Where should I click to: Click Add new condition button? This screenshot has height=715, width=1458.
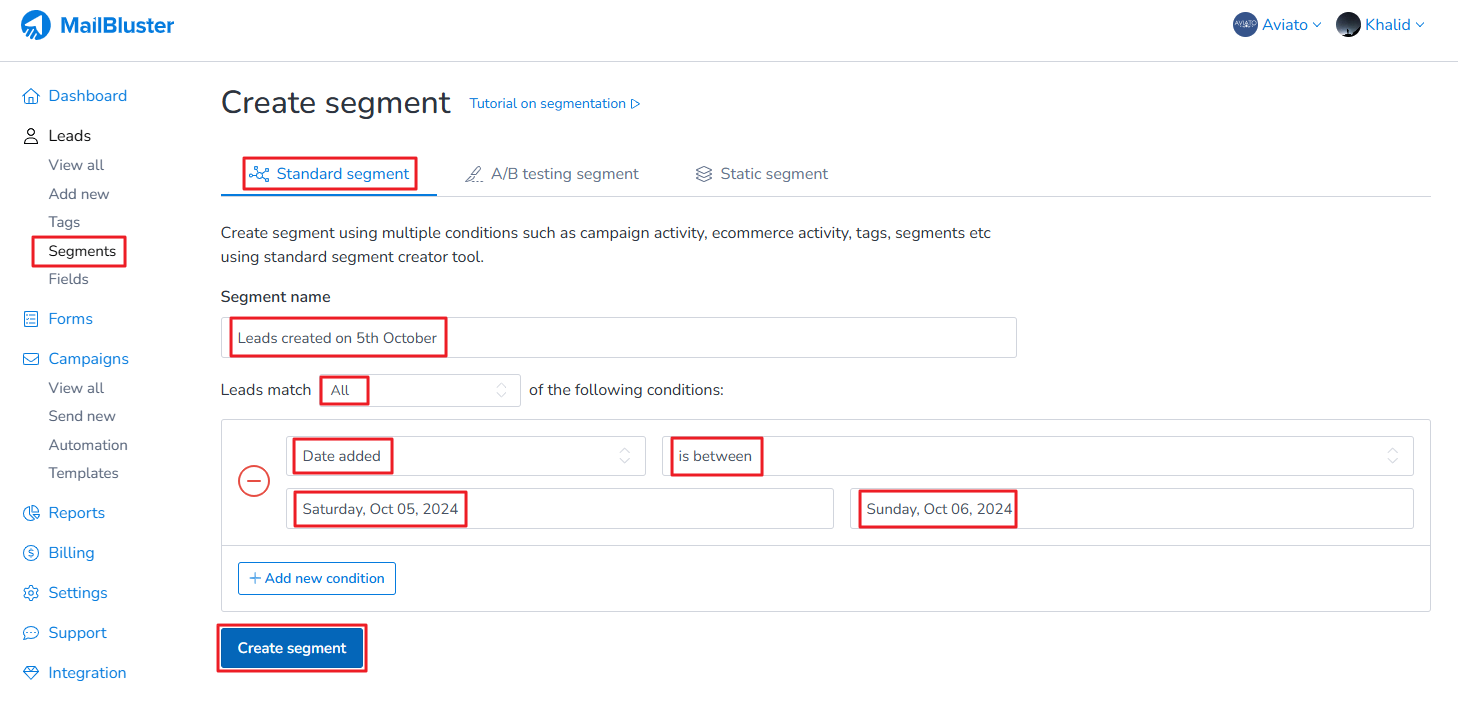pos(317,578)
